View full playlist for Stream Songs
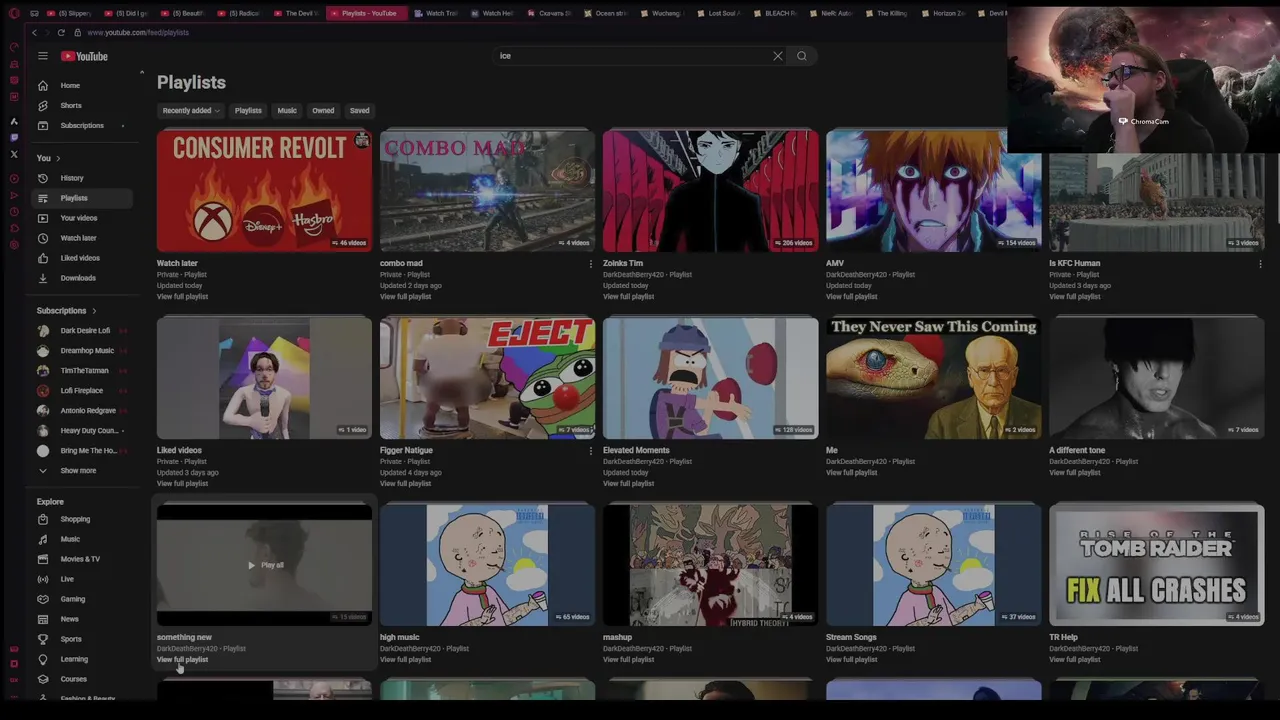The height and width of the screenshot is (720, 1280). coord(851,660)
